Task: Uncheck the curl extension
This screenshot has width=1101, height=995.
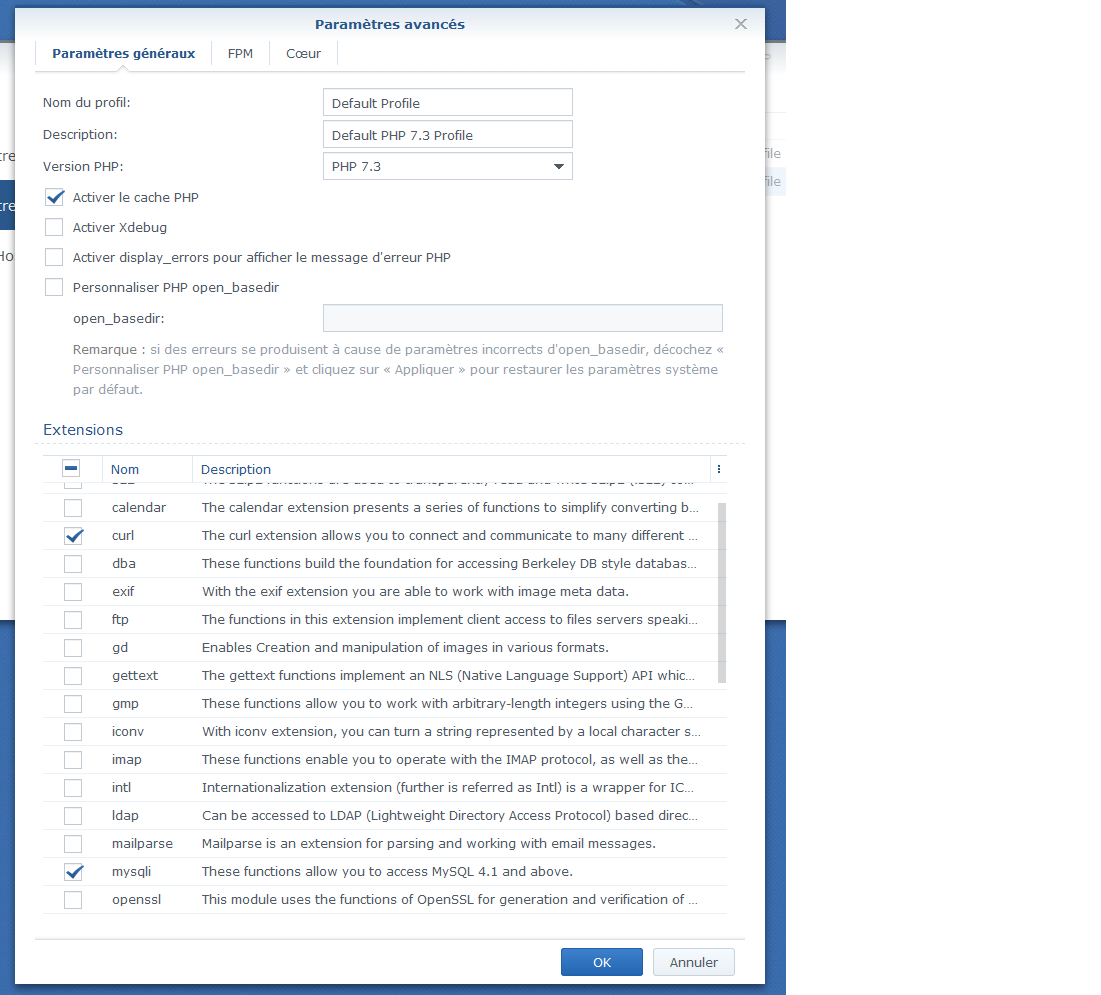Action: click(x=73, y=536)
